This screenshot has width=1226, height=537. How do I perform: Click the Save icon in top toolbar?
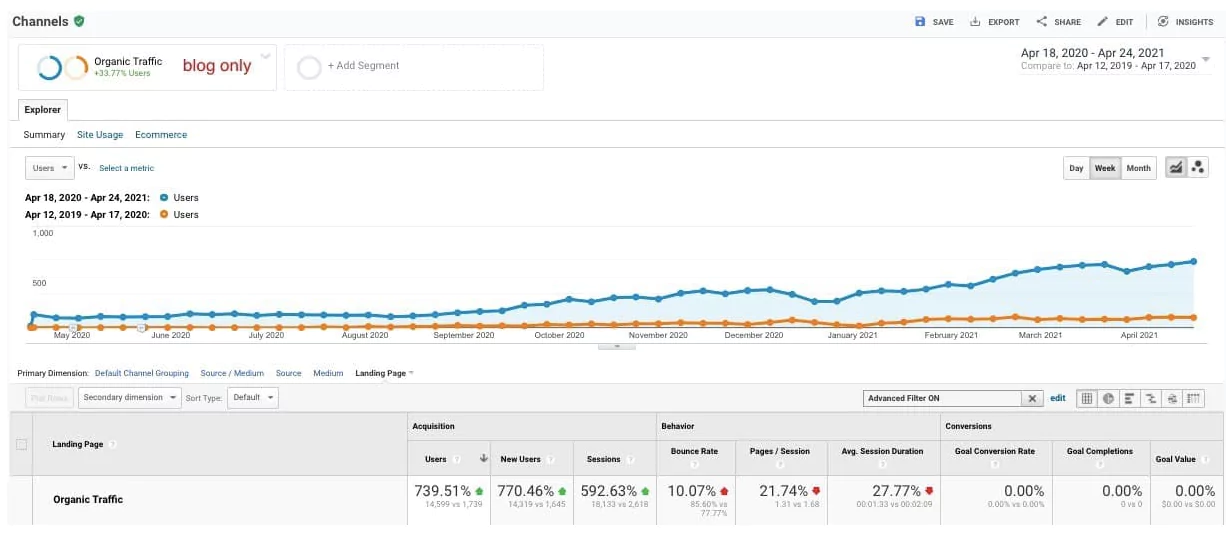[x=920, y=22]
